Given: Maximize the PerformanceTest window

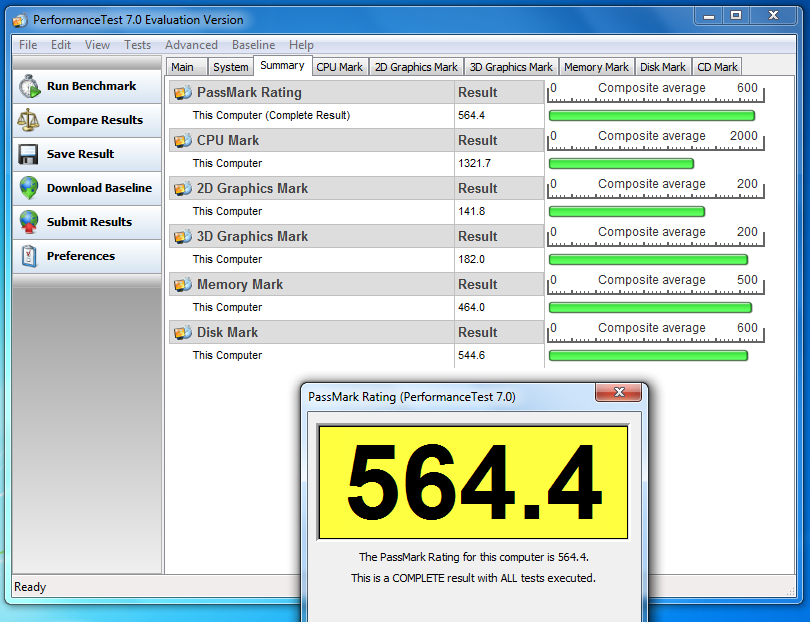Looking at the screenshot, I should click(x=736, y=16).
